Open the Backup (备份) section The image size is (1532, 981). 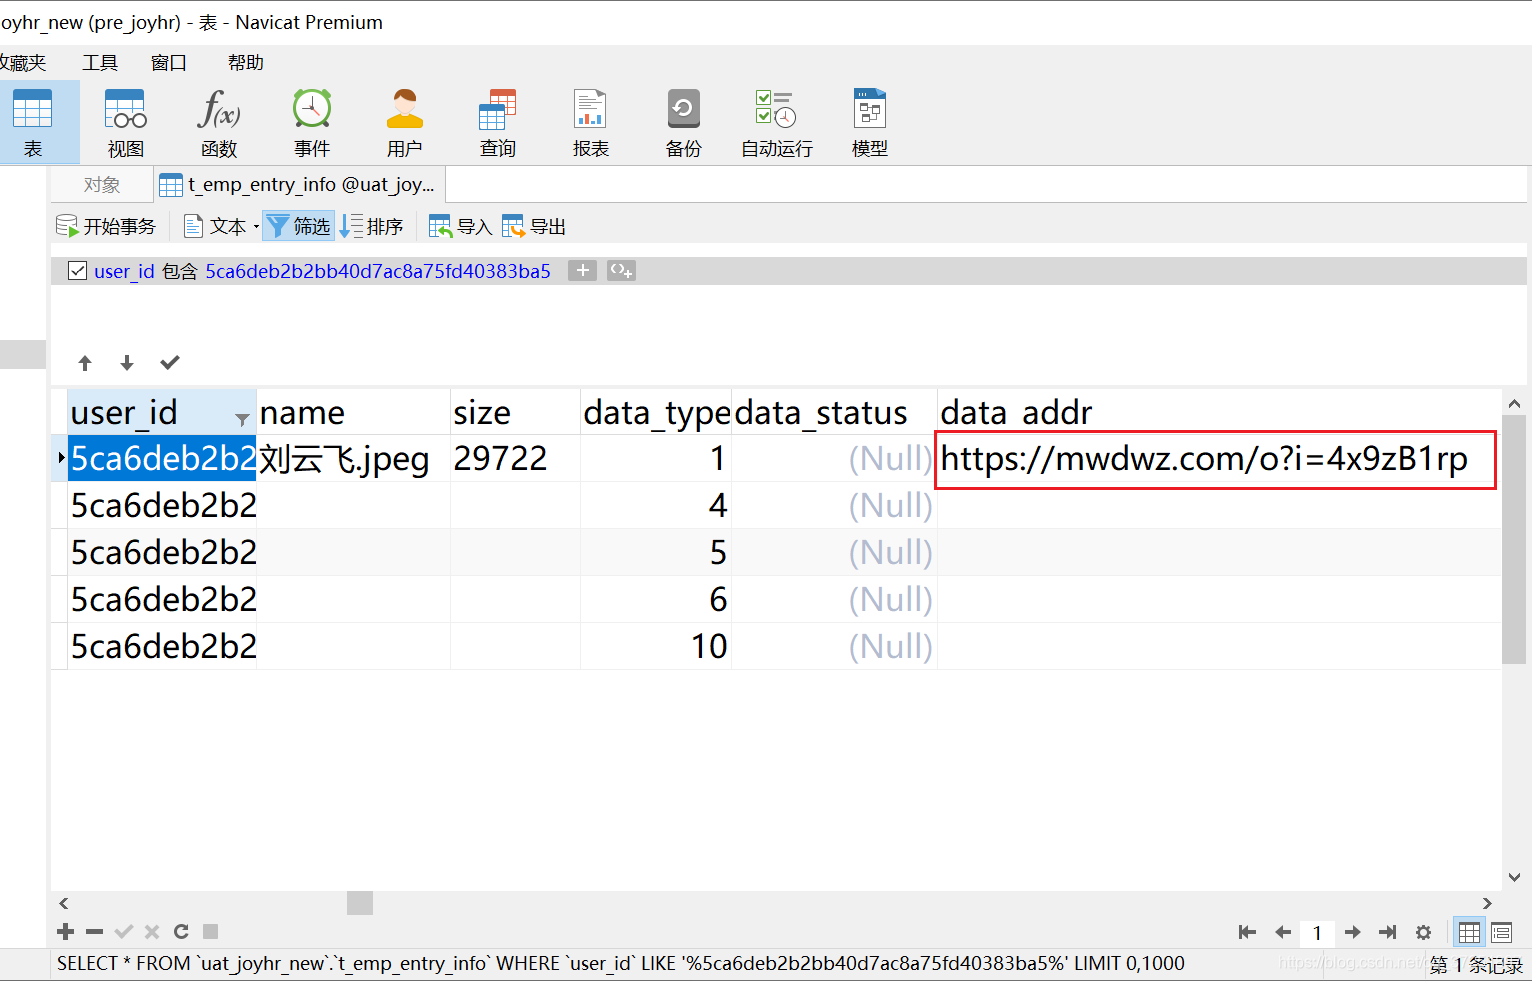pos(684,122)
